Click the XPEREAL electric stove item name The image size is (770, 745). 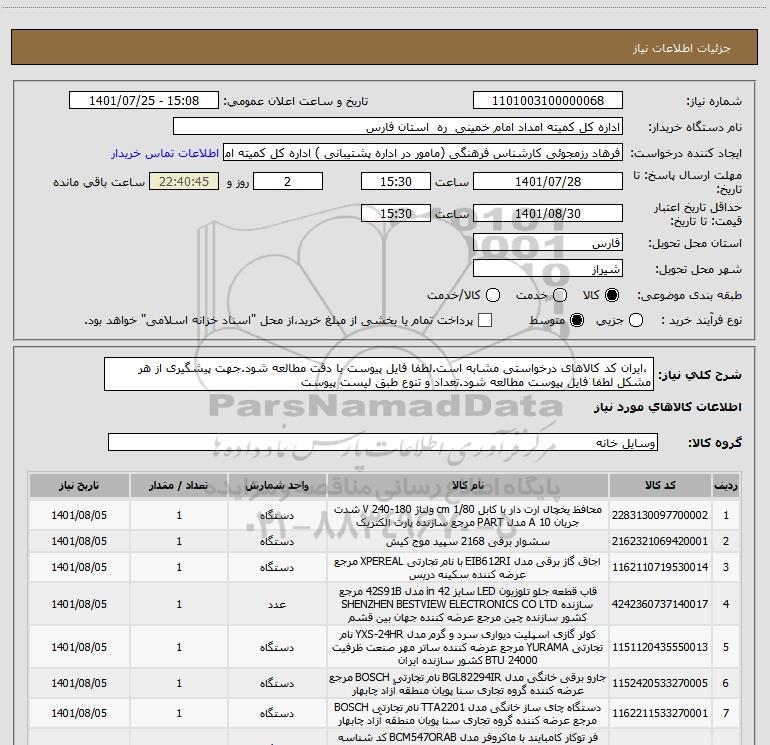pos(468,568)
